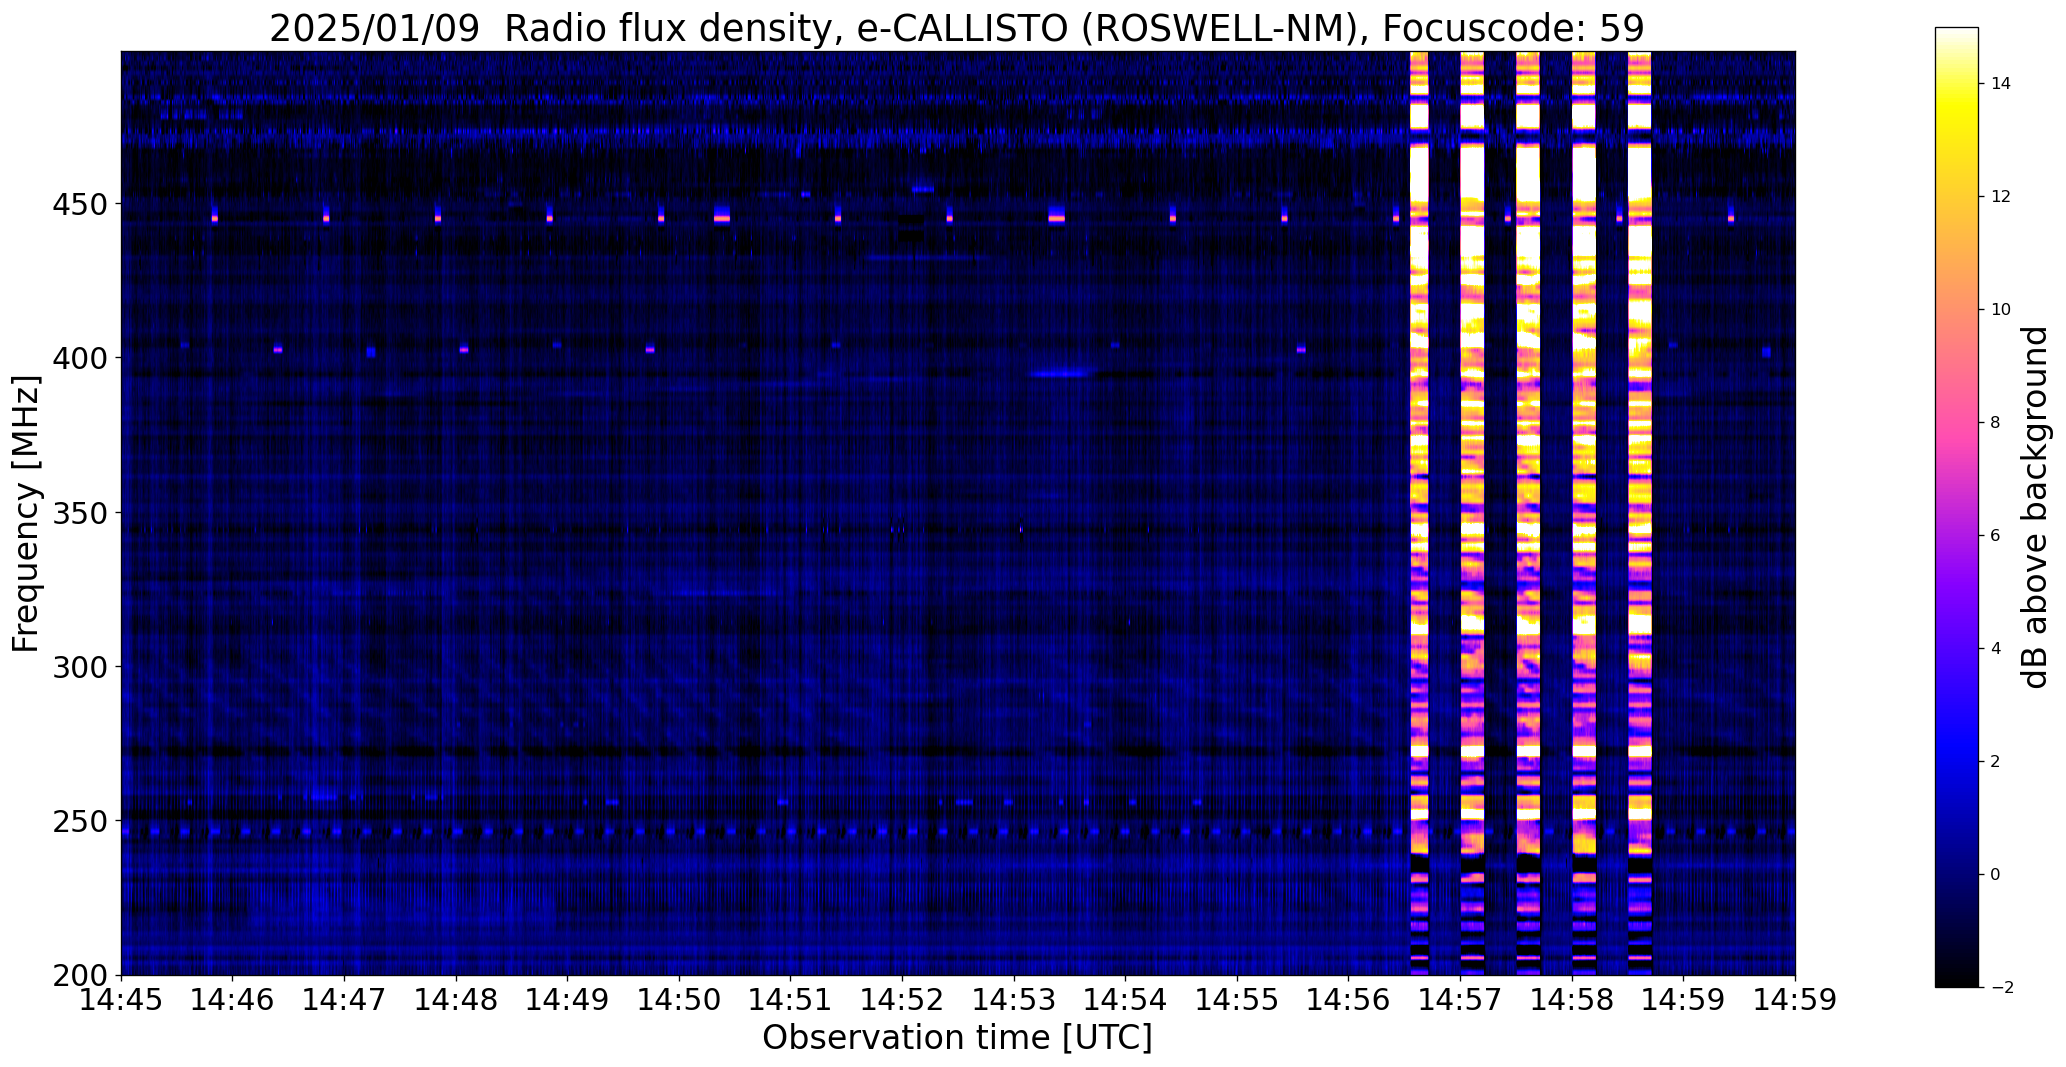Click the 'Observation time [UTC]' axis label
Image resolution: width=2066 pixels, height=1067 pixels.
pos(957,1038)
